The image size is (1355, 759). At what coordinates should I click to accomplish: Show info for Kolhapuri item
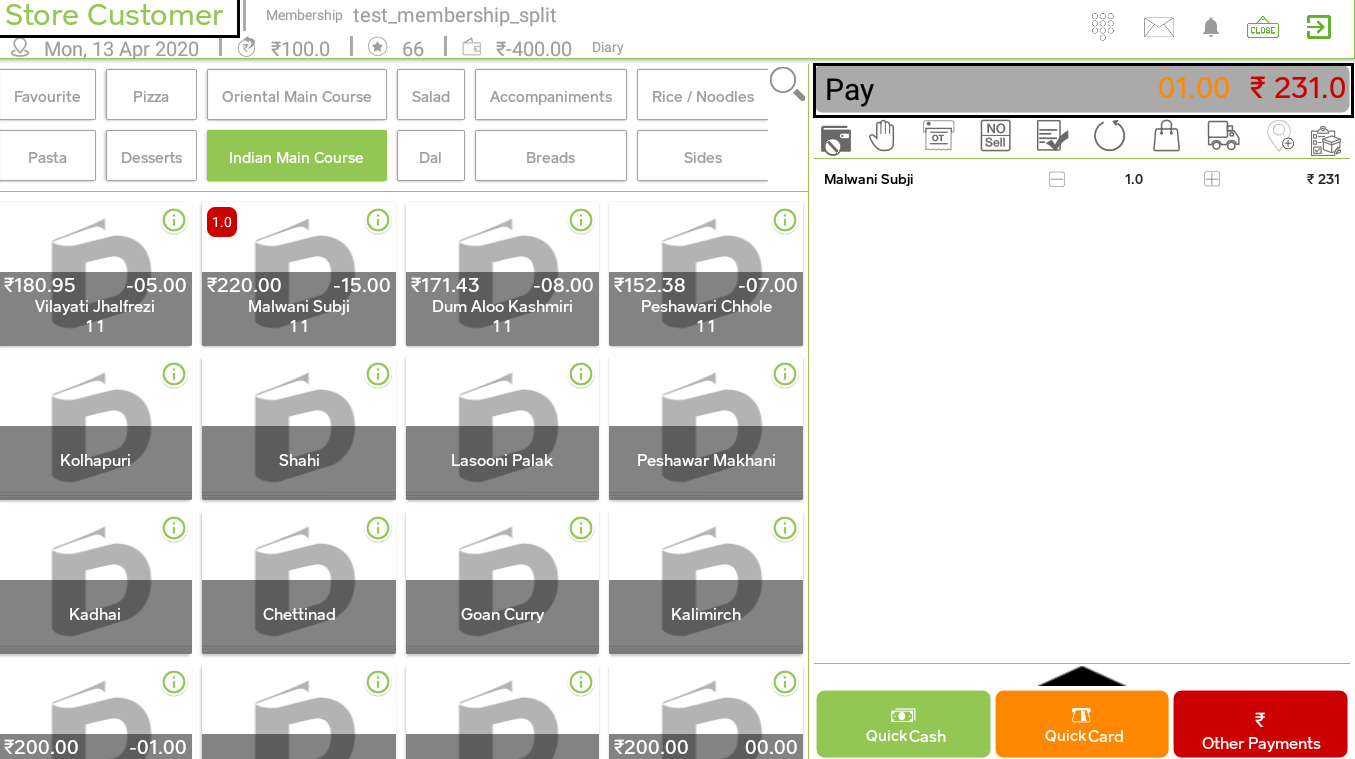pyautogui.click(x=174, y=374)
